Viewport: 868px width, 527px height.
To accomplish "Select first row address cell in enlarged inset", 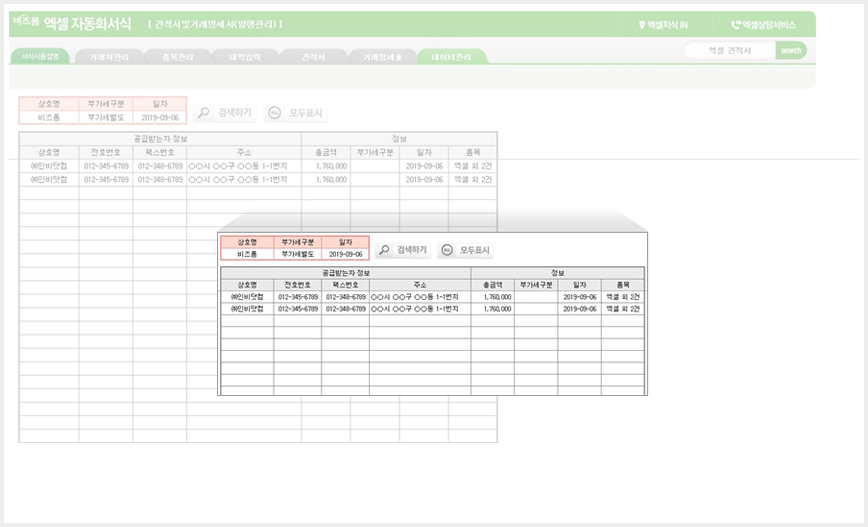I will click(x=420, y=297).
